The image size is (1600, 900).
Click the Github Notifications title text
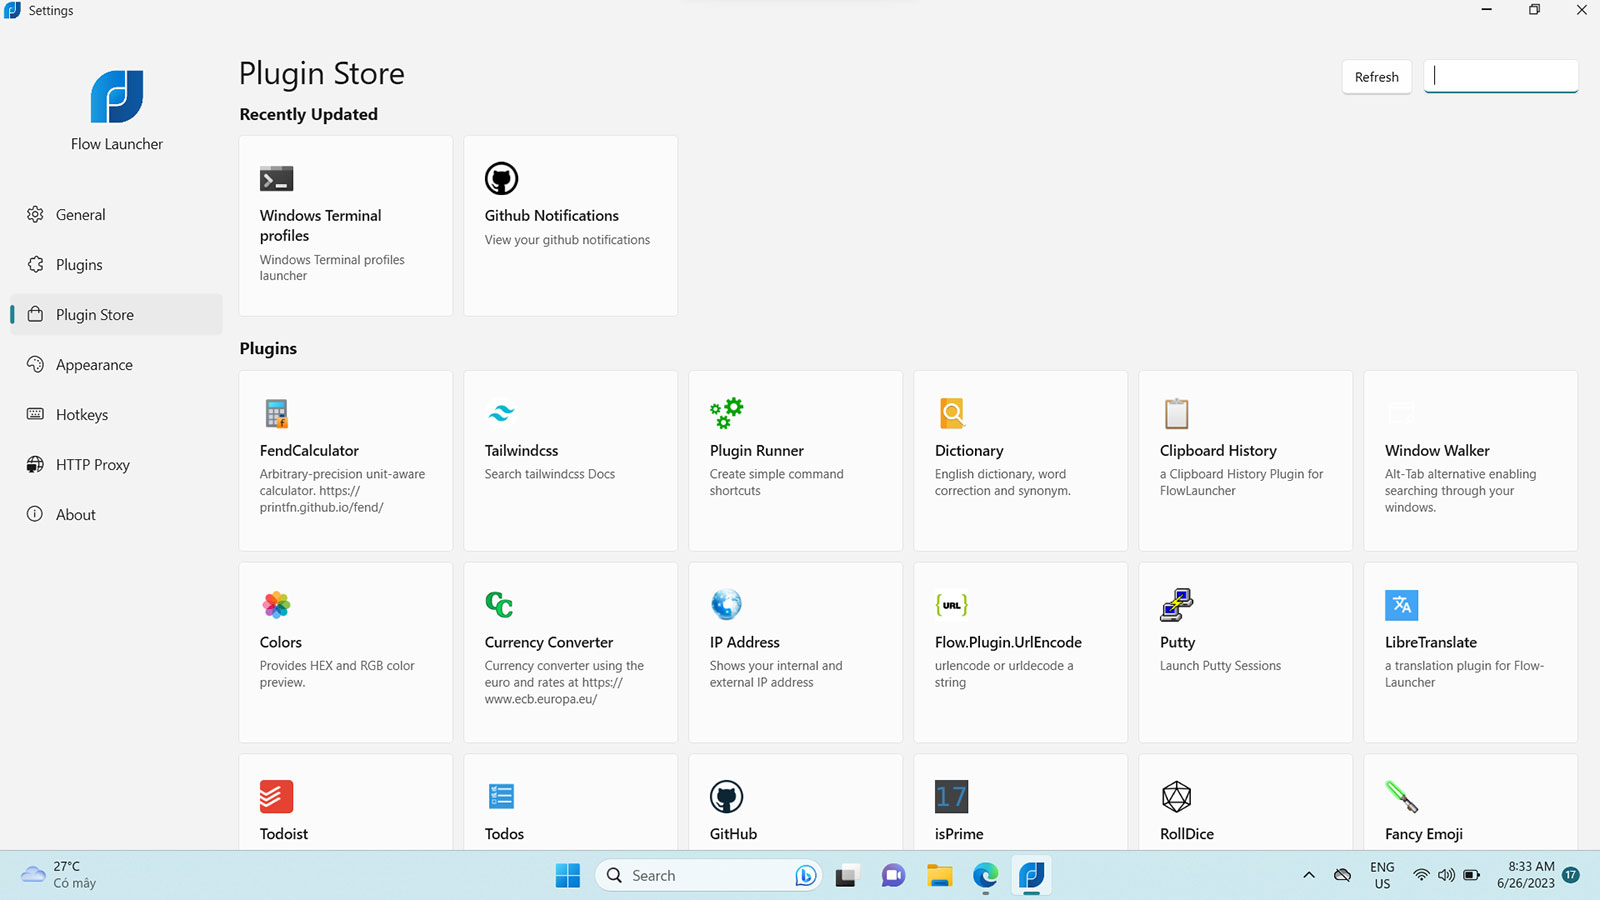pos(552,216)
